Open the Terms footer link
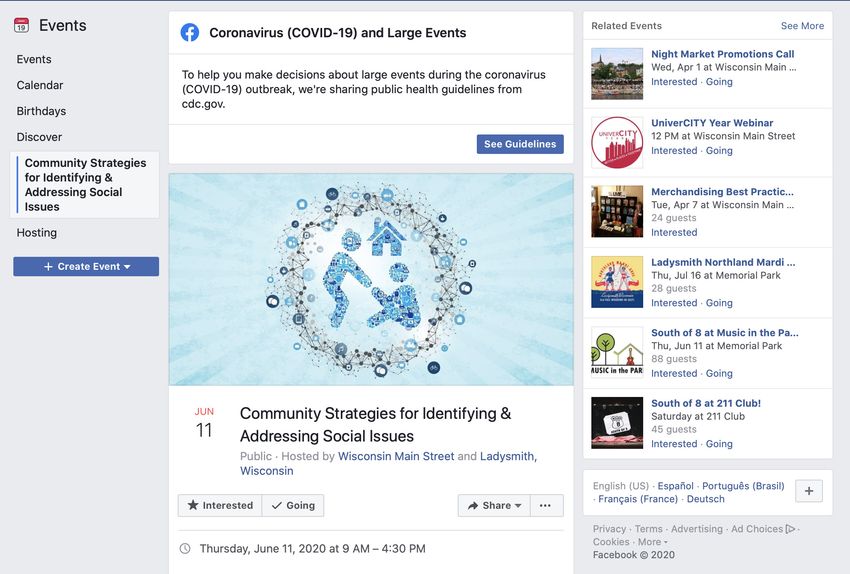 (x=648, y=528)
